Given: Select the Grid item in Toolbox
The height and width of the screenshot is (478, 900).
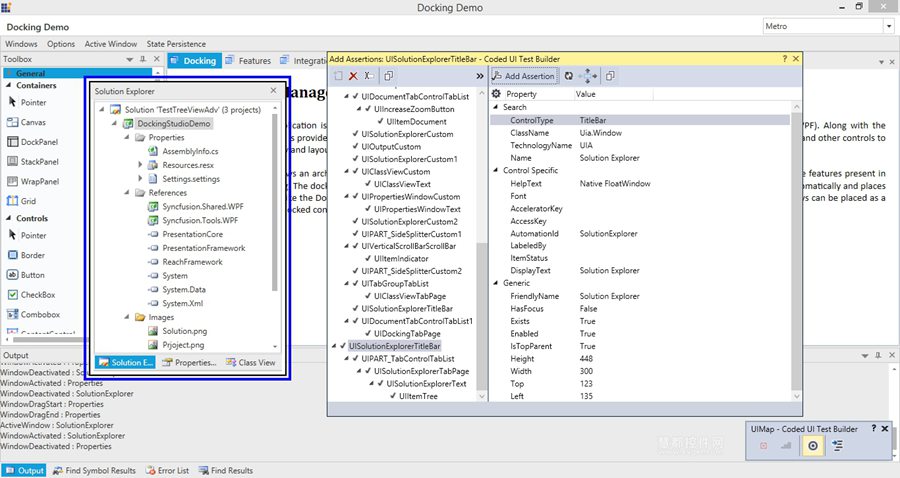Looking at the screenshot, I should pos(21,201).
